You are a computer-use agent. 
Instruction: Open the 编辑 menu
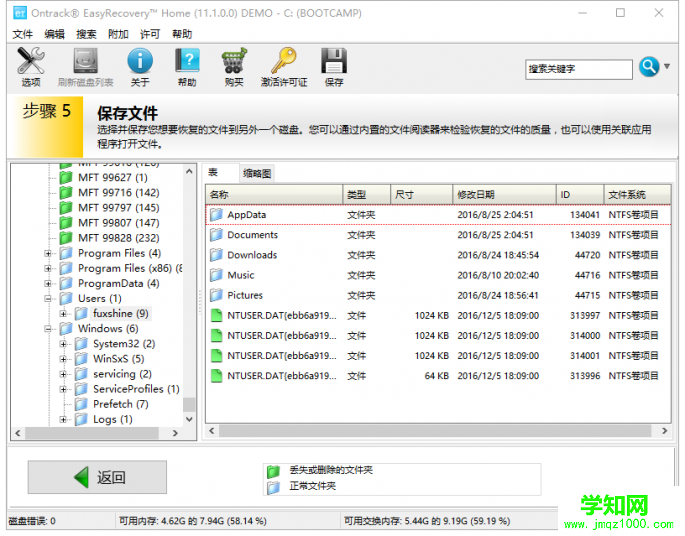tap(54, 34)
